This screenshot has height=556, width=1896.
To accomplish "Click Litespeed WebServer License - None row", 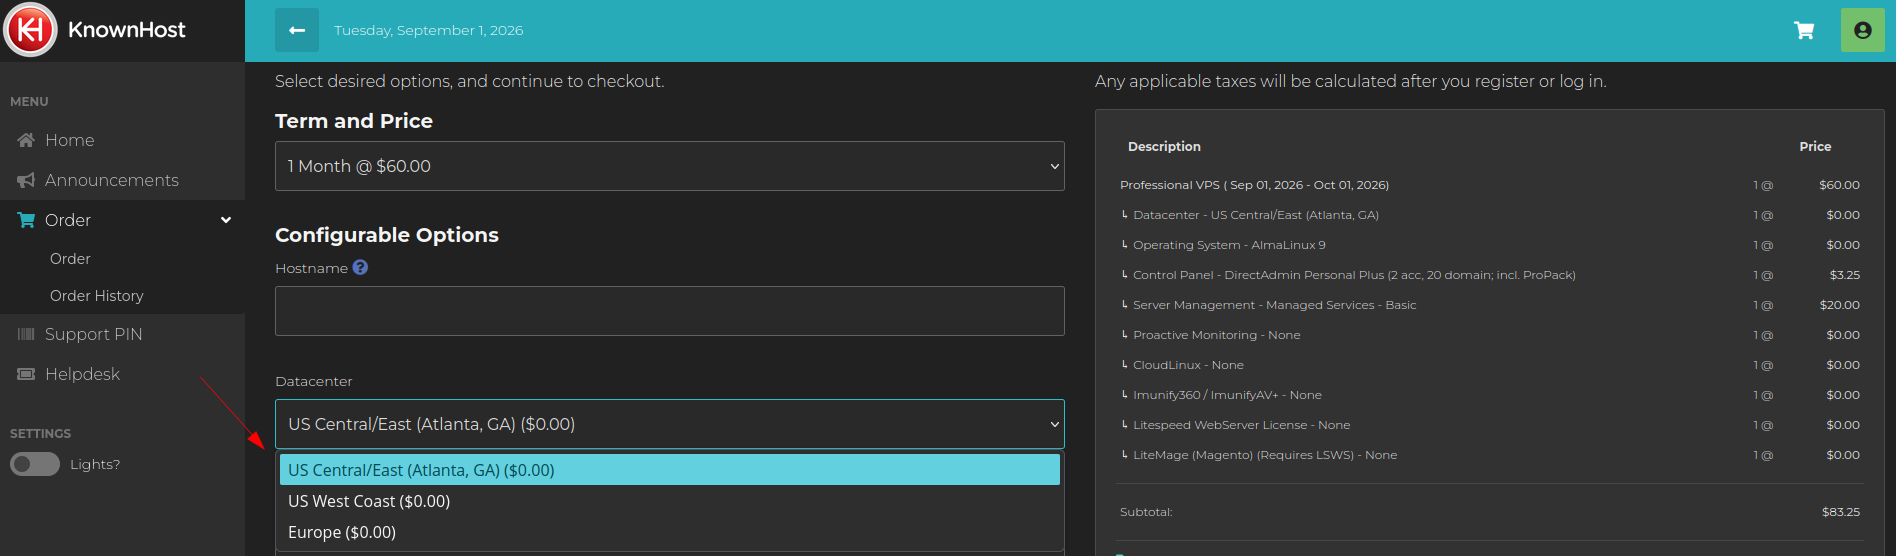I will (x=1490, y=425).
